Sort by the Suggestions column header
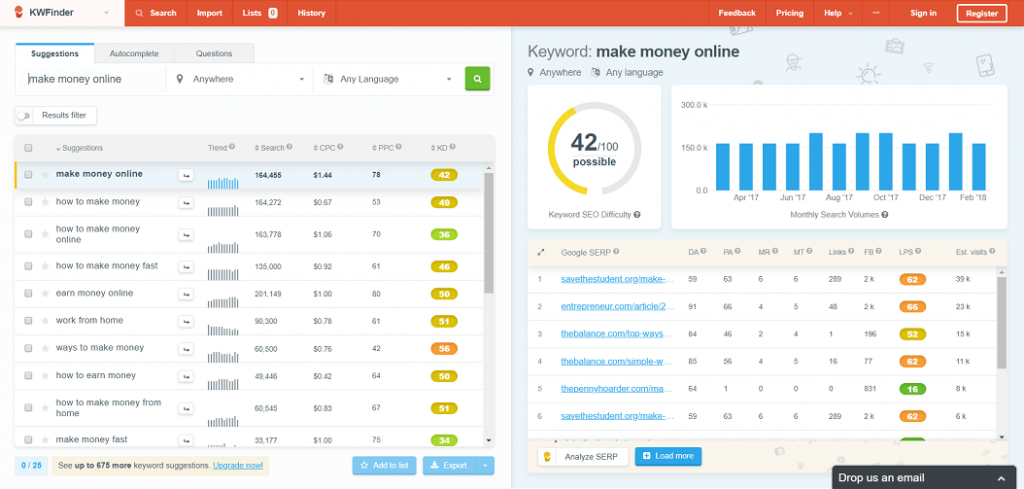1024x489 pixels. coord(79,148)
